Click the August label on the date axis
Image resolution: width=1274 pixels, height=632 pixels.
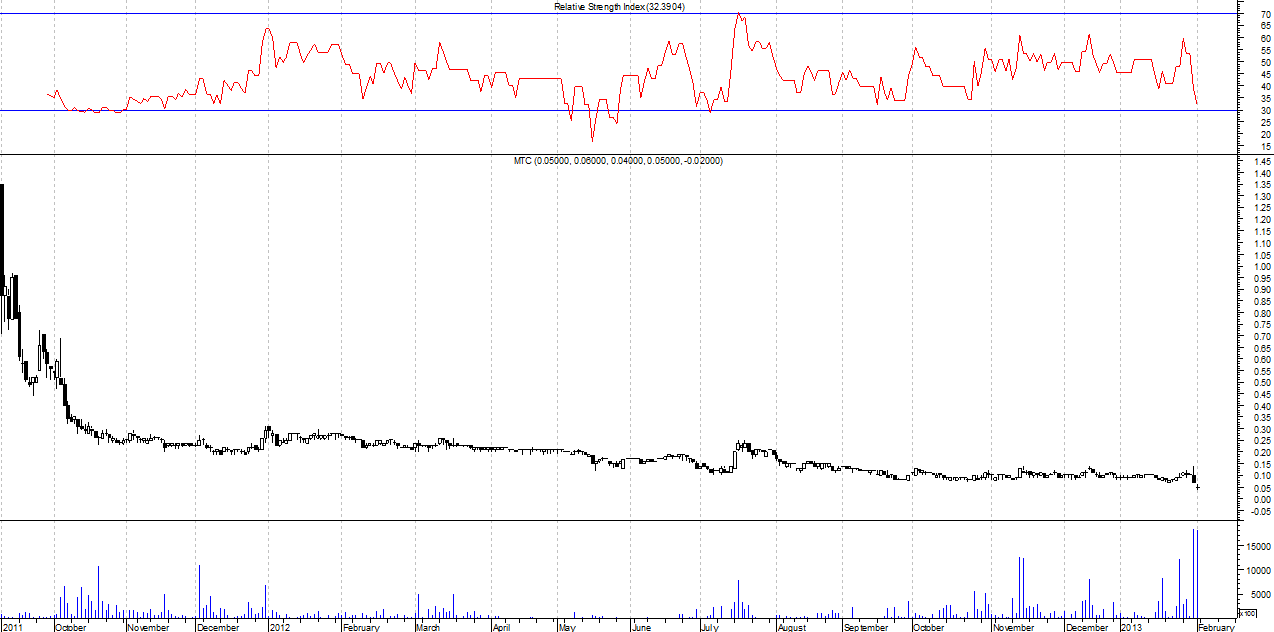pos(792,627)
